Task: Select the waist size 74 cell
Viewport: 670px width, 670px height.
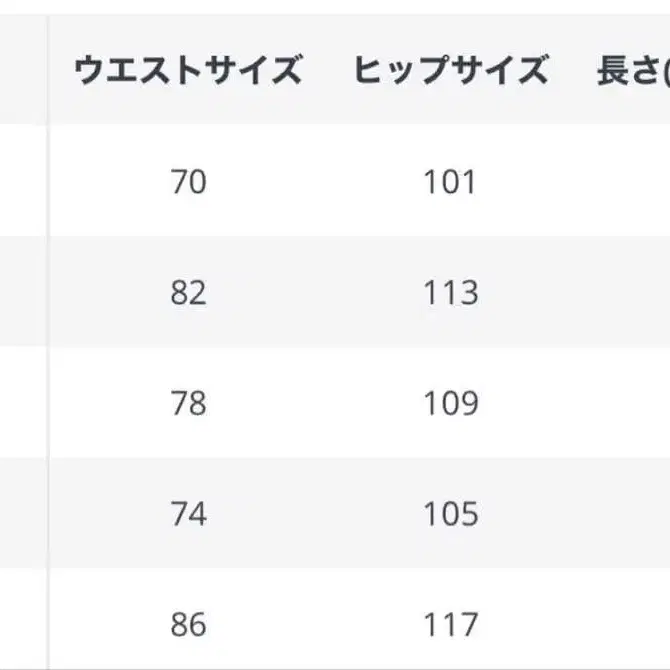Action: [x=188, y=514]
